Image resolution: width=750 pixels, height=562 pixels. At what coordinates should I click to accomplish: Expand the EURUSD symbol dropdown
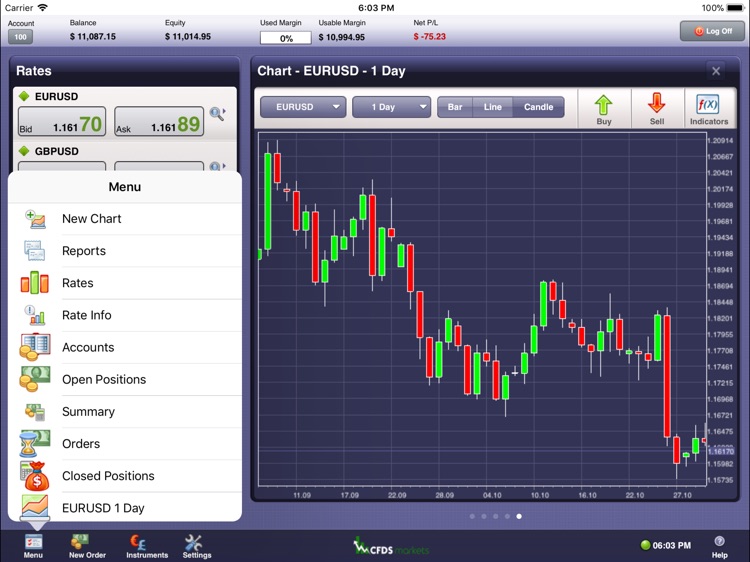coord(303,107)
